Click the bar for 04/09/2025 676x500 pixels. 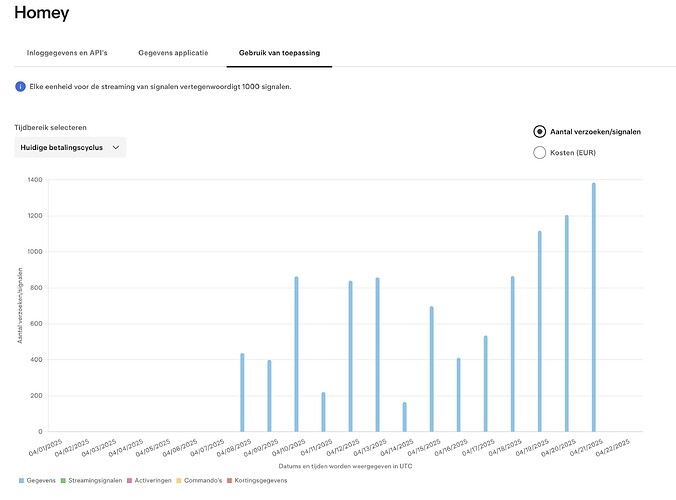pyautogui.click(x=269, y=396)
